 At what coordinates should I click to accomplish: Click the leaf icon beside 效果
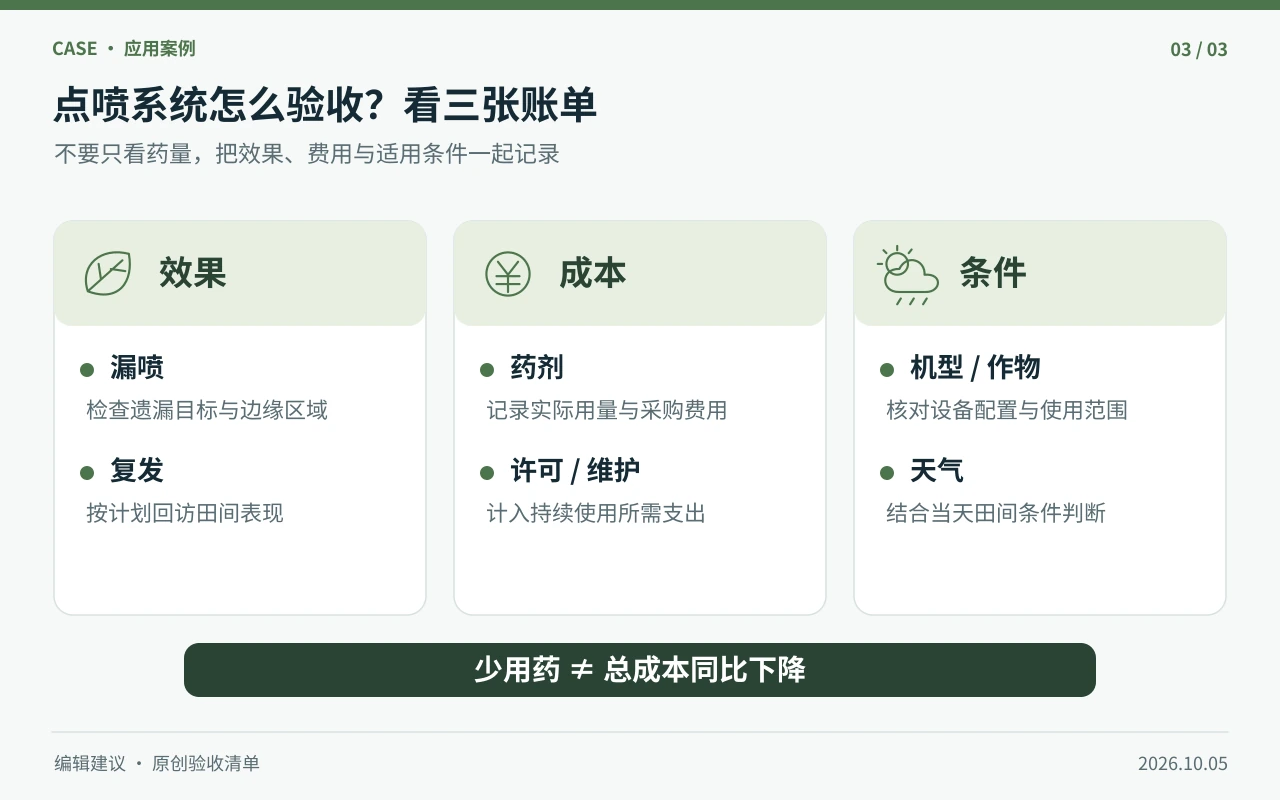(x=108, y=273)
